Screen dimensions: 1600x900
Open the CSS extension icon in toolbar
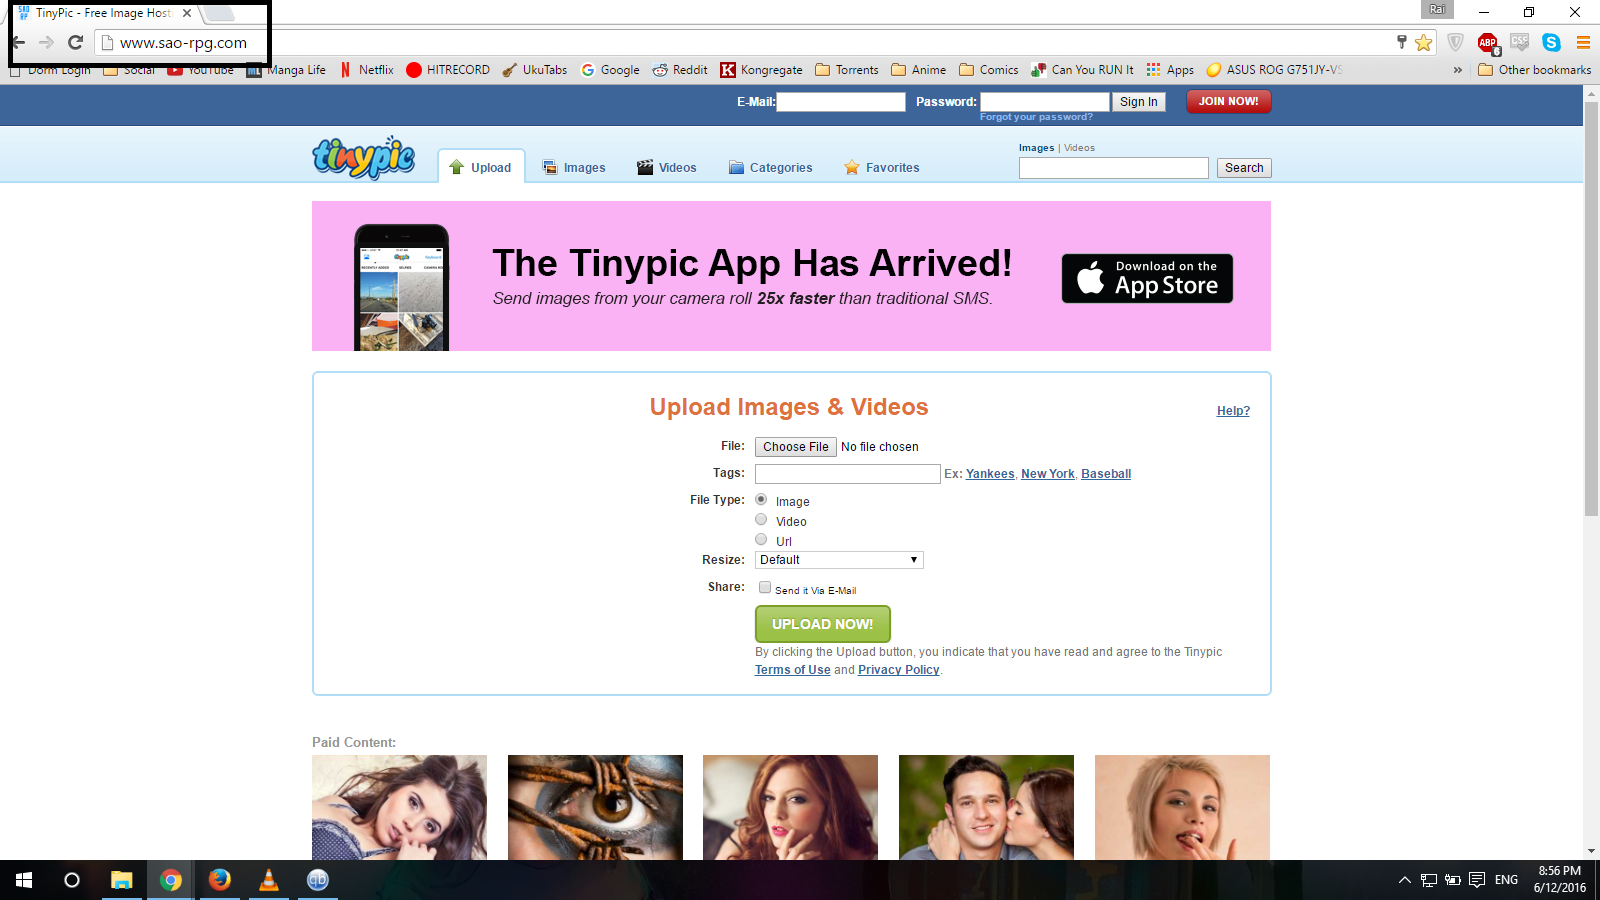point(1520,42)
